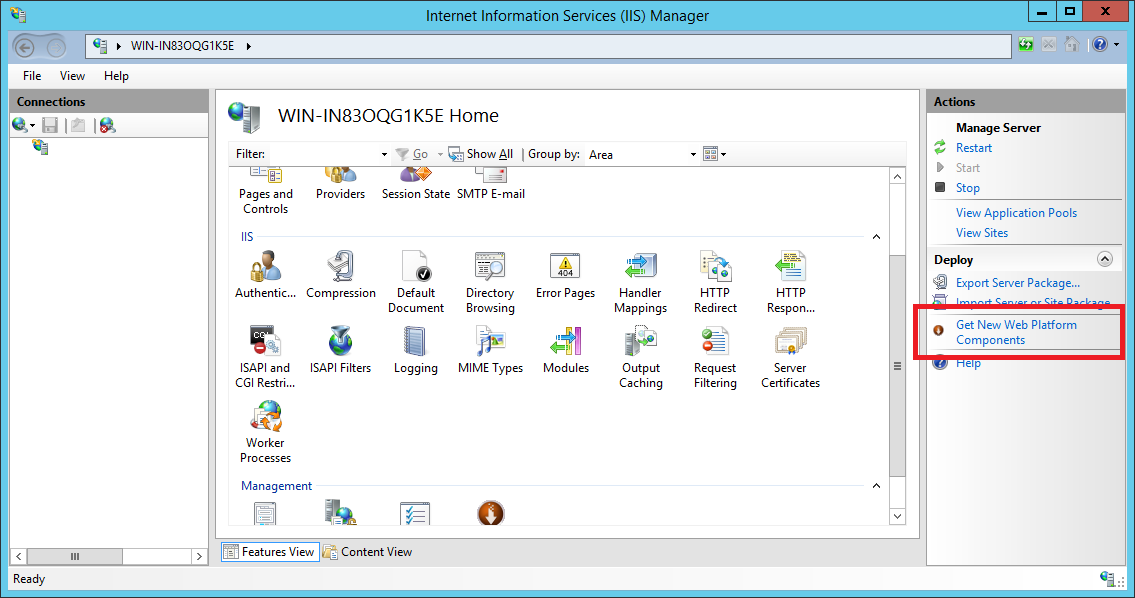Click the delete connection icon in Connections toolbar

(107, 125)
